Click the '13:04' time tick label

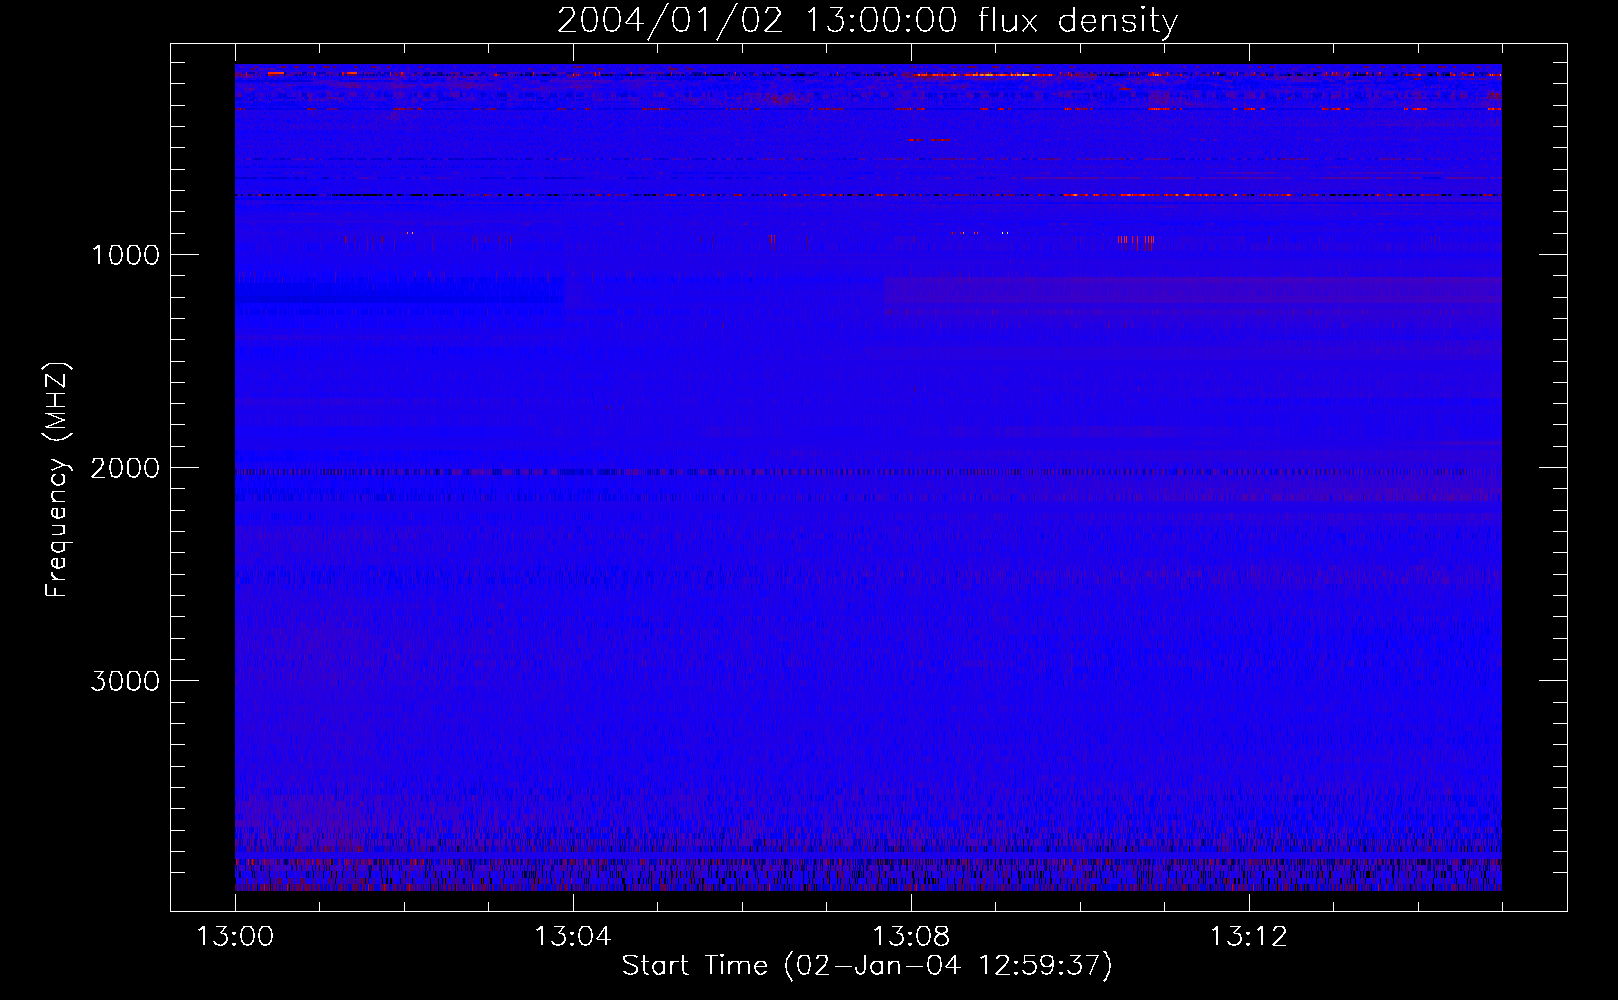pyautogui.click(x=573, y=937)
